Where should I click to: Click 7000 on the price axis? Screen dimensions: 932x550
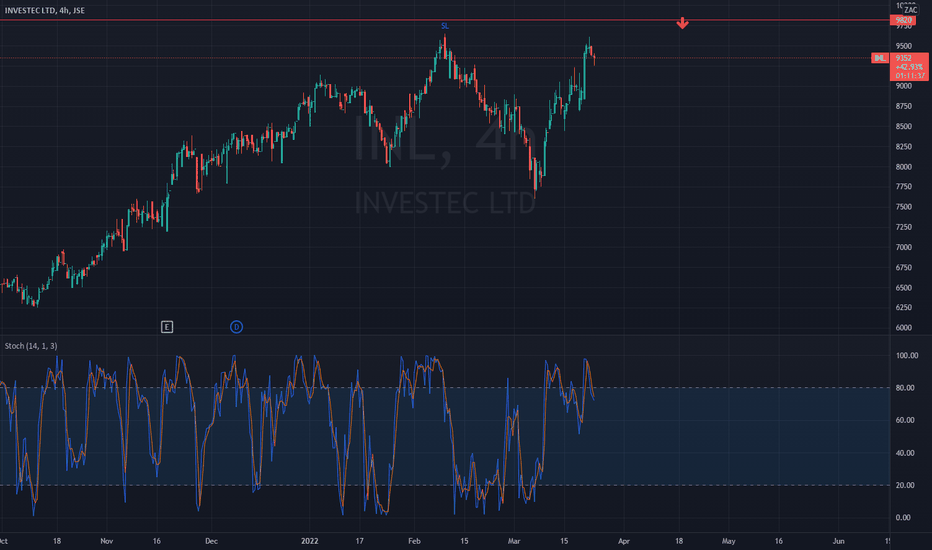click(x=903, y=247)
